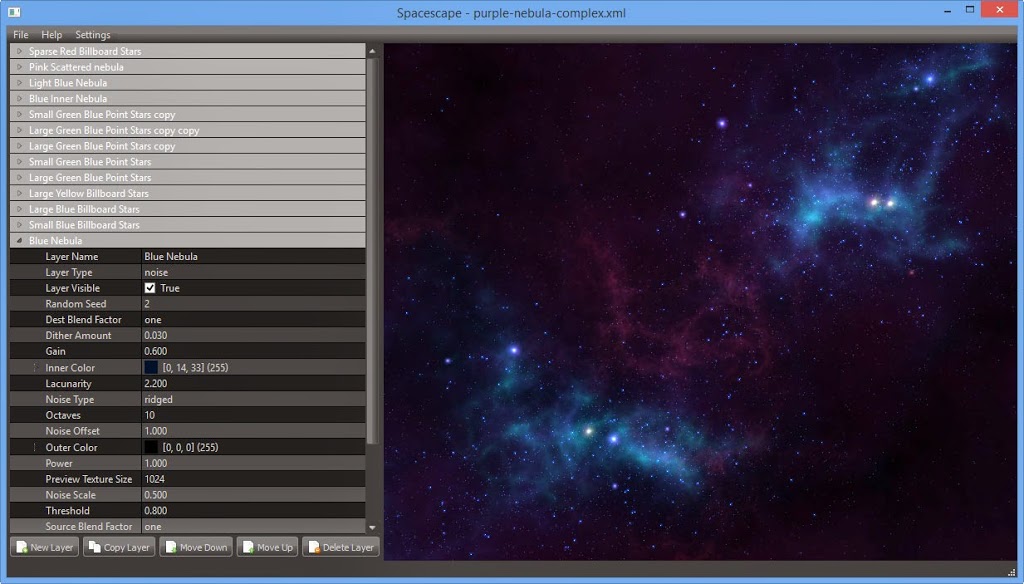Expand the Large Blue Billboard Stars layer
Image resolution: width=1024 pixels, height=584 pixels.
click(19, 209)
